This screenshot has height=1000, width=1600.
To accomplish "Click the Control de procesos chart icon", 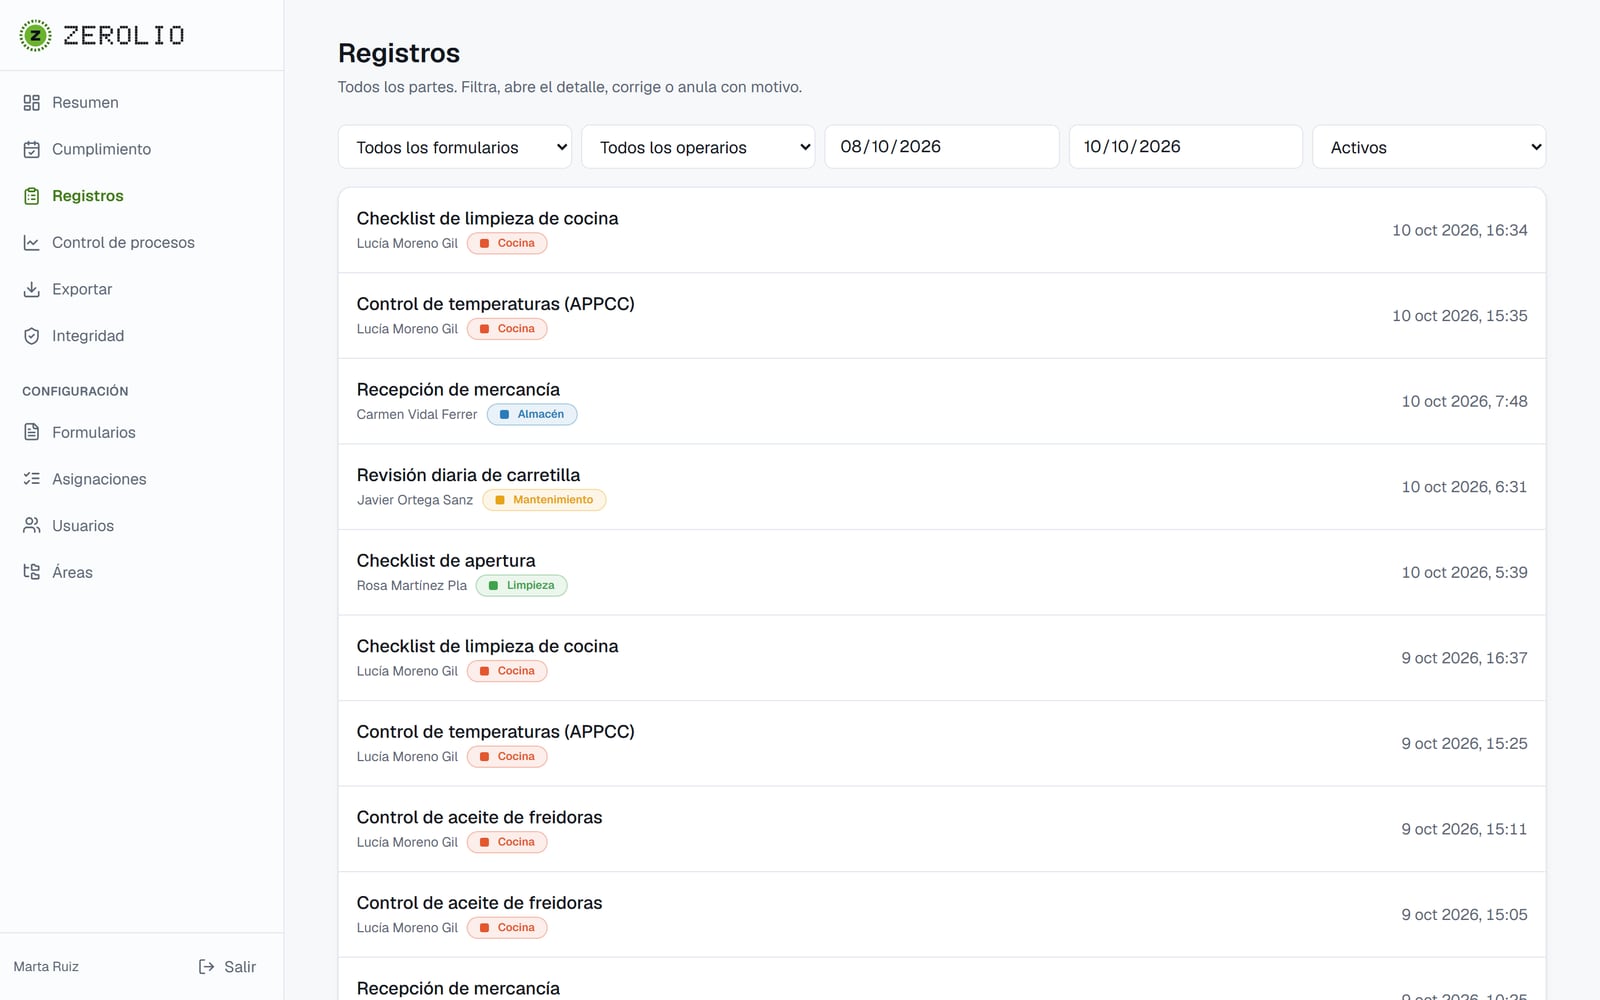I will 32,243.
